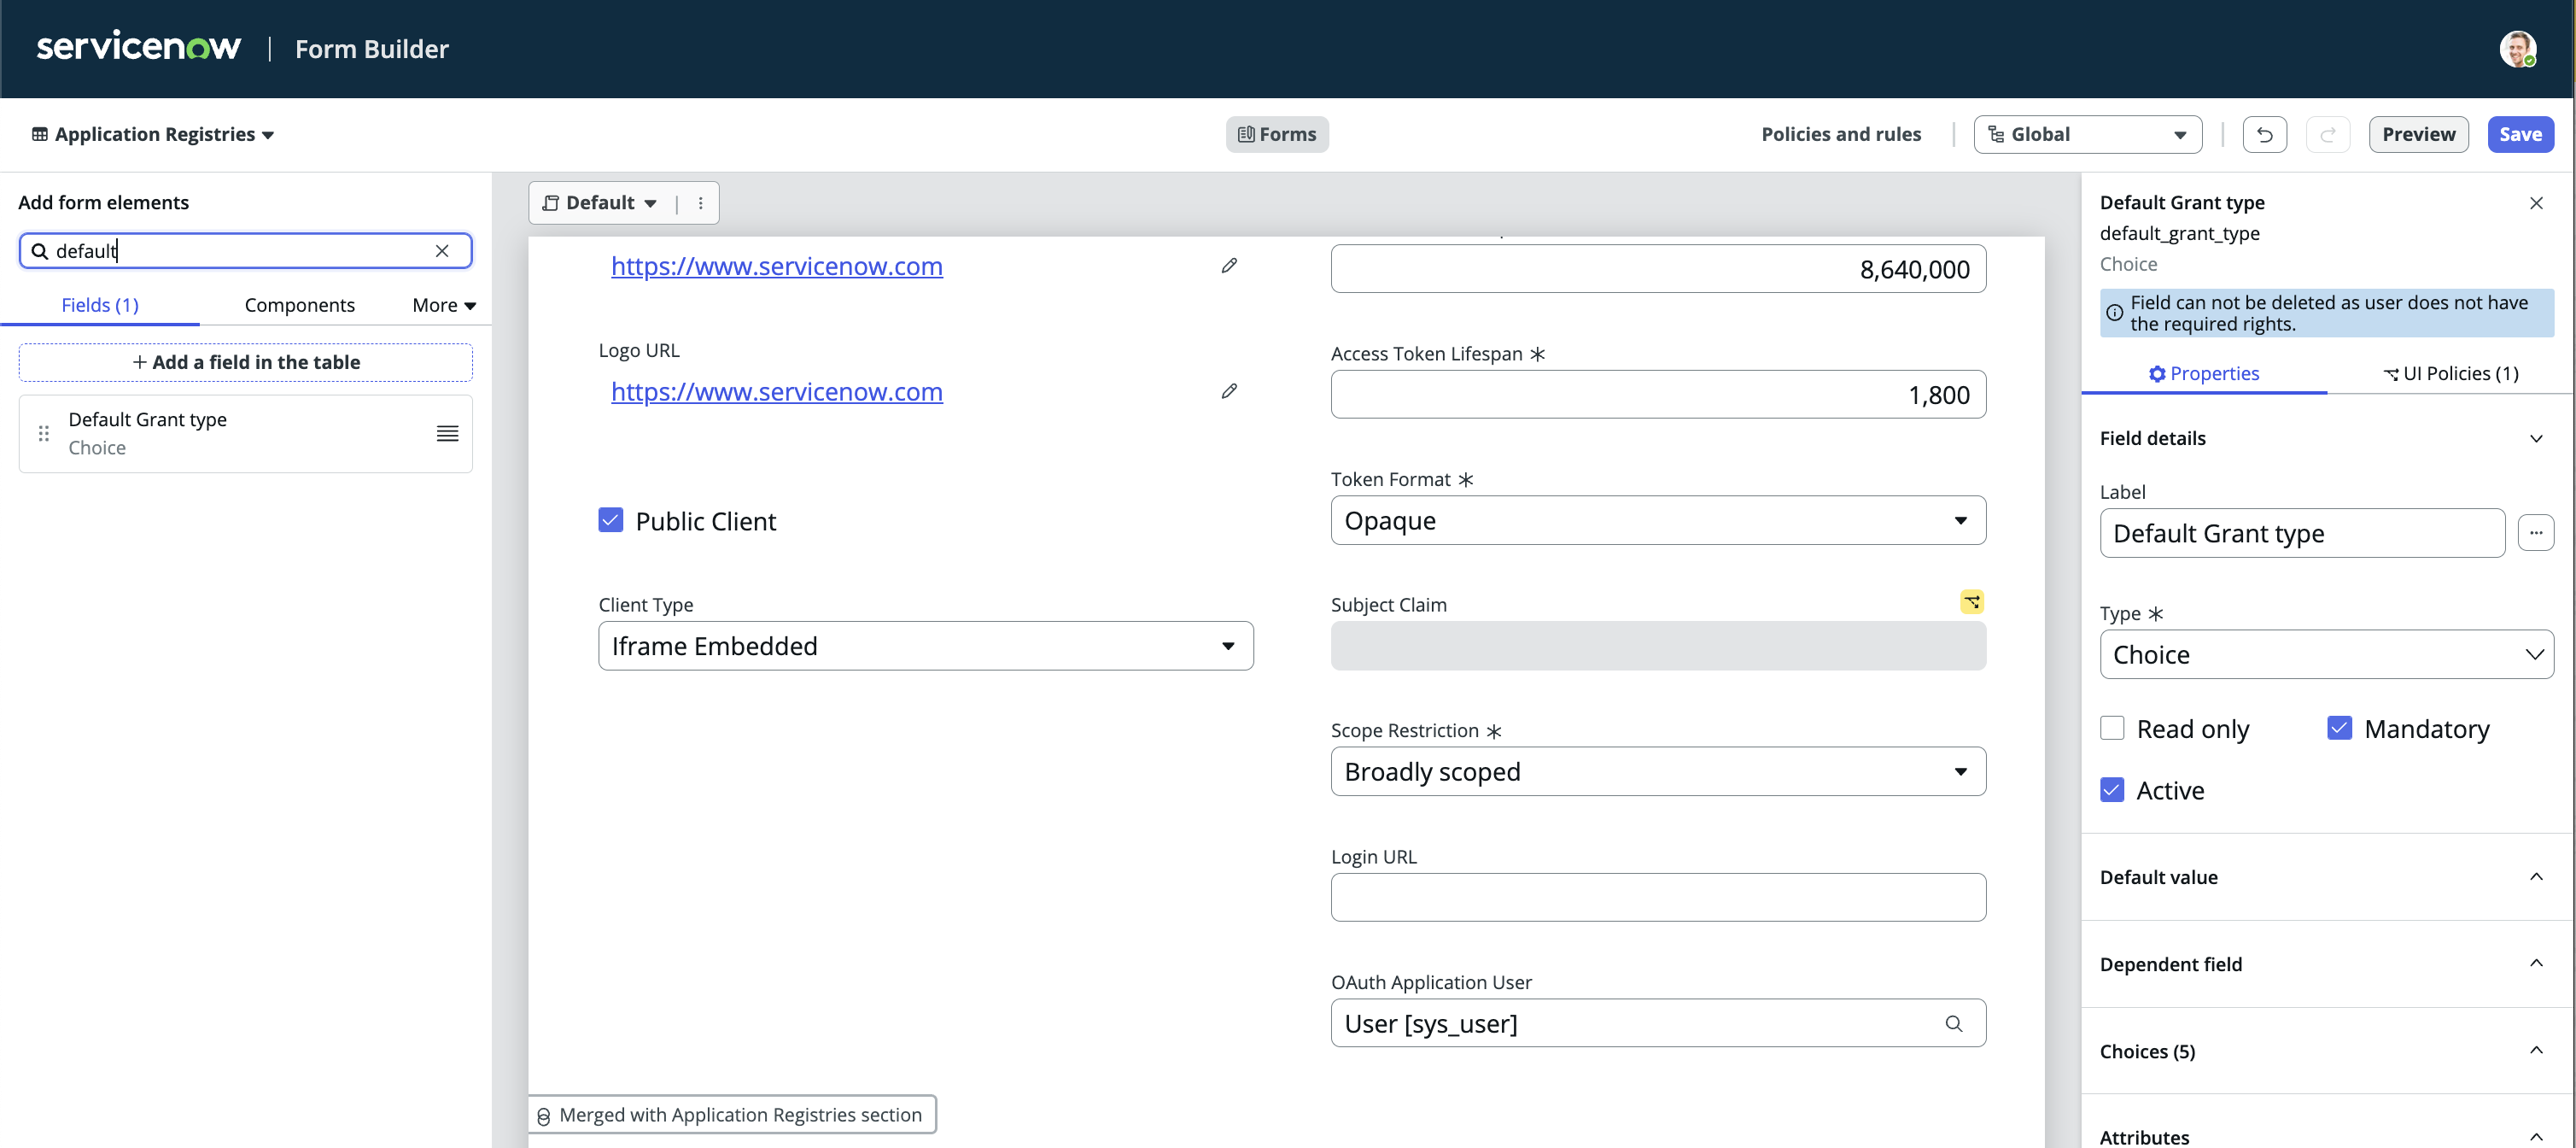Open the servicenow.com Logo URL link
This screenshot has width=2576, height=1148.
(777, 392)
